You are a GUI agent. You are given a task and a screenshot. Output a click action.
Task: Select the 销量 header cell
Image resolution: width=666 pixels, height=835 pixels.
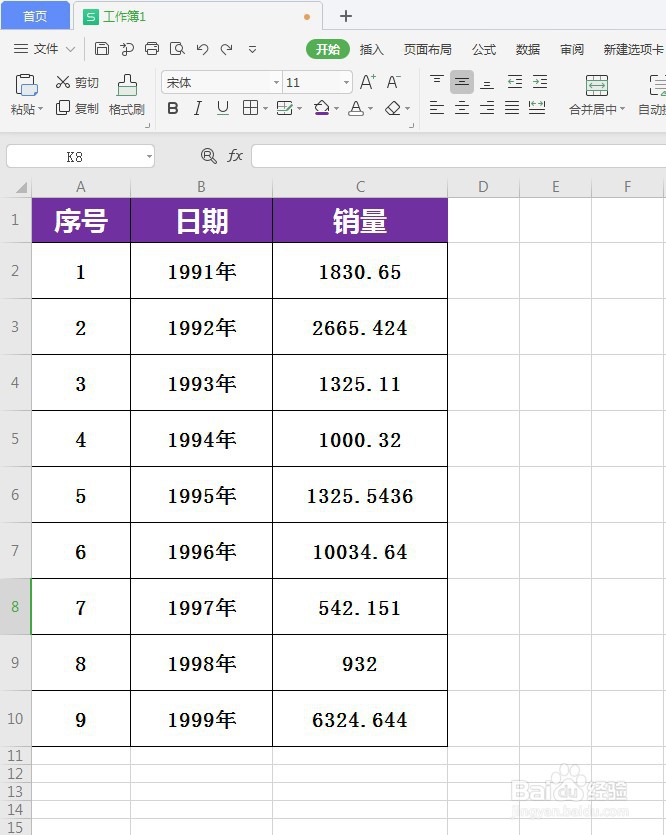pyautogui.click(x=360, y=220)
